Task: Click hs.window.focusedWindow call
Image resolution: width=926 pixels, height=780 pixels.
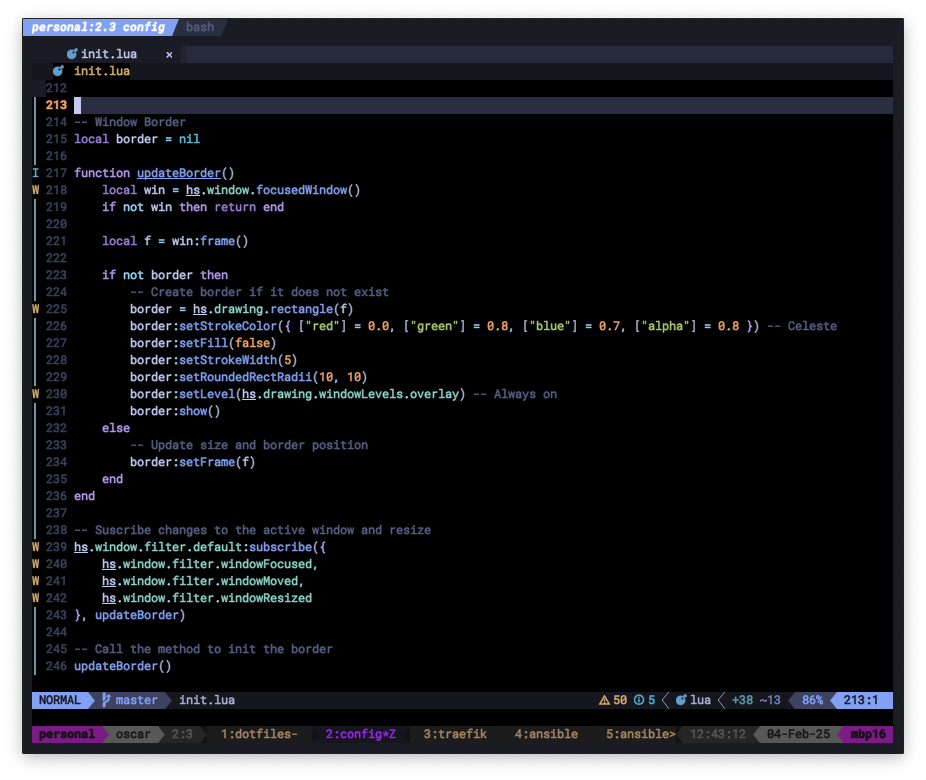Action: (x=273, y=190)
